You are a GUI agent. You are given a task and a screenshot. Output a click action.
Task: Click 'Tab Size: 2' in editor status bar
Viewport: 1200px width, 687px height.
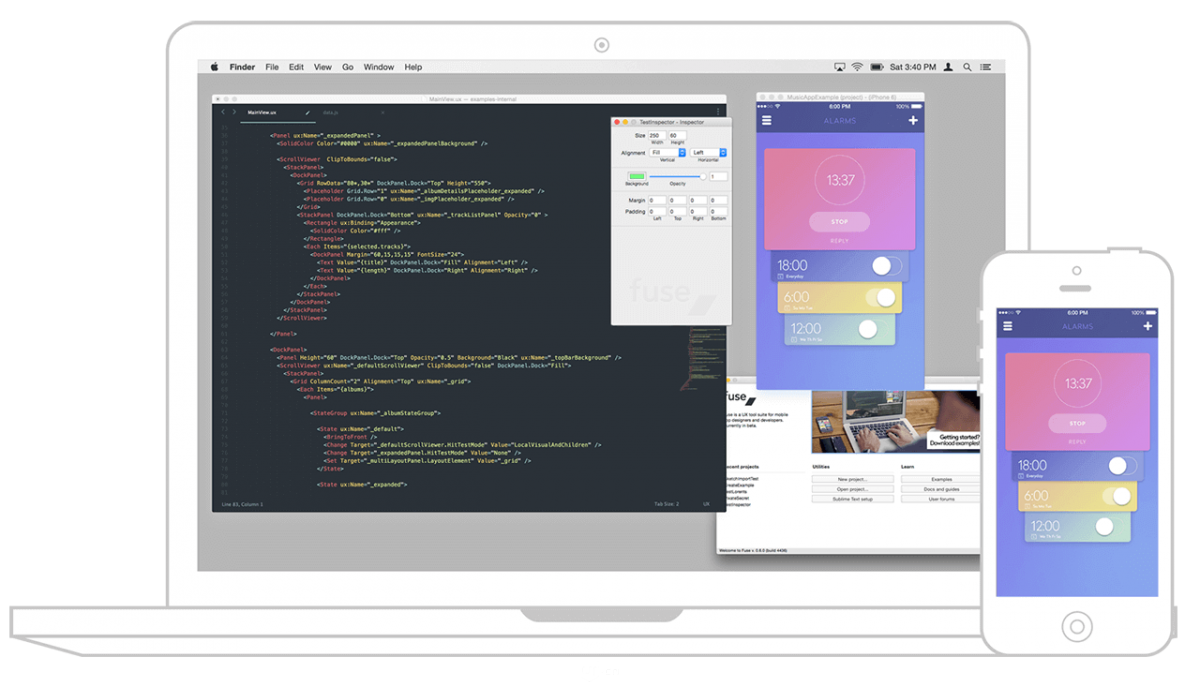667,504
